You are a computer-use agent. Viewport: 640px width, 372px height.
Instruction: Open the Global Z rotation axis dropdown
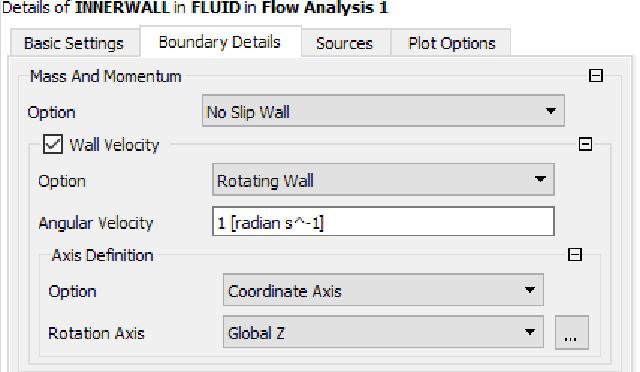383,332
